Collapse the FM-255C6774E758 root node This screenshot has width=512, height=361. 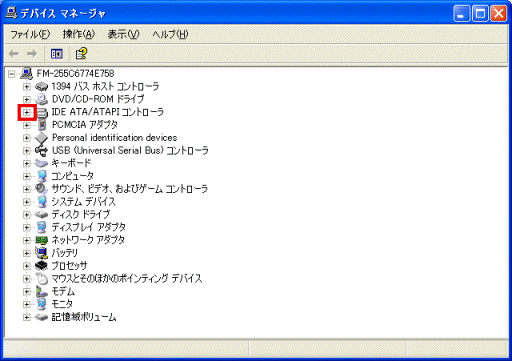(x=12, y=74)
